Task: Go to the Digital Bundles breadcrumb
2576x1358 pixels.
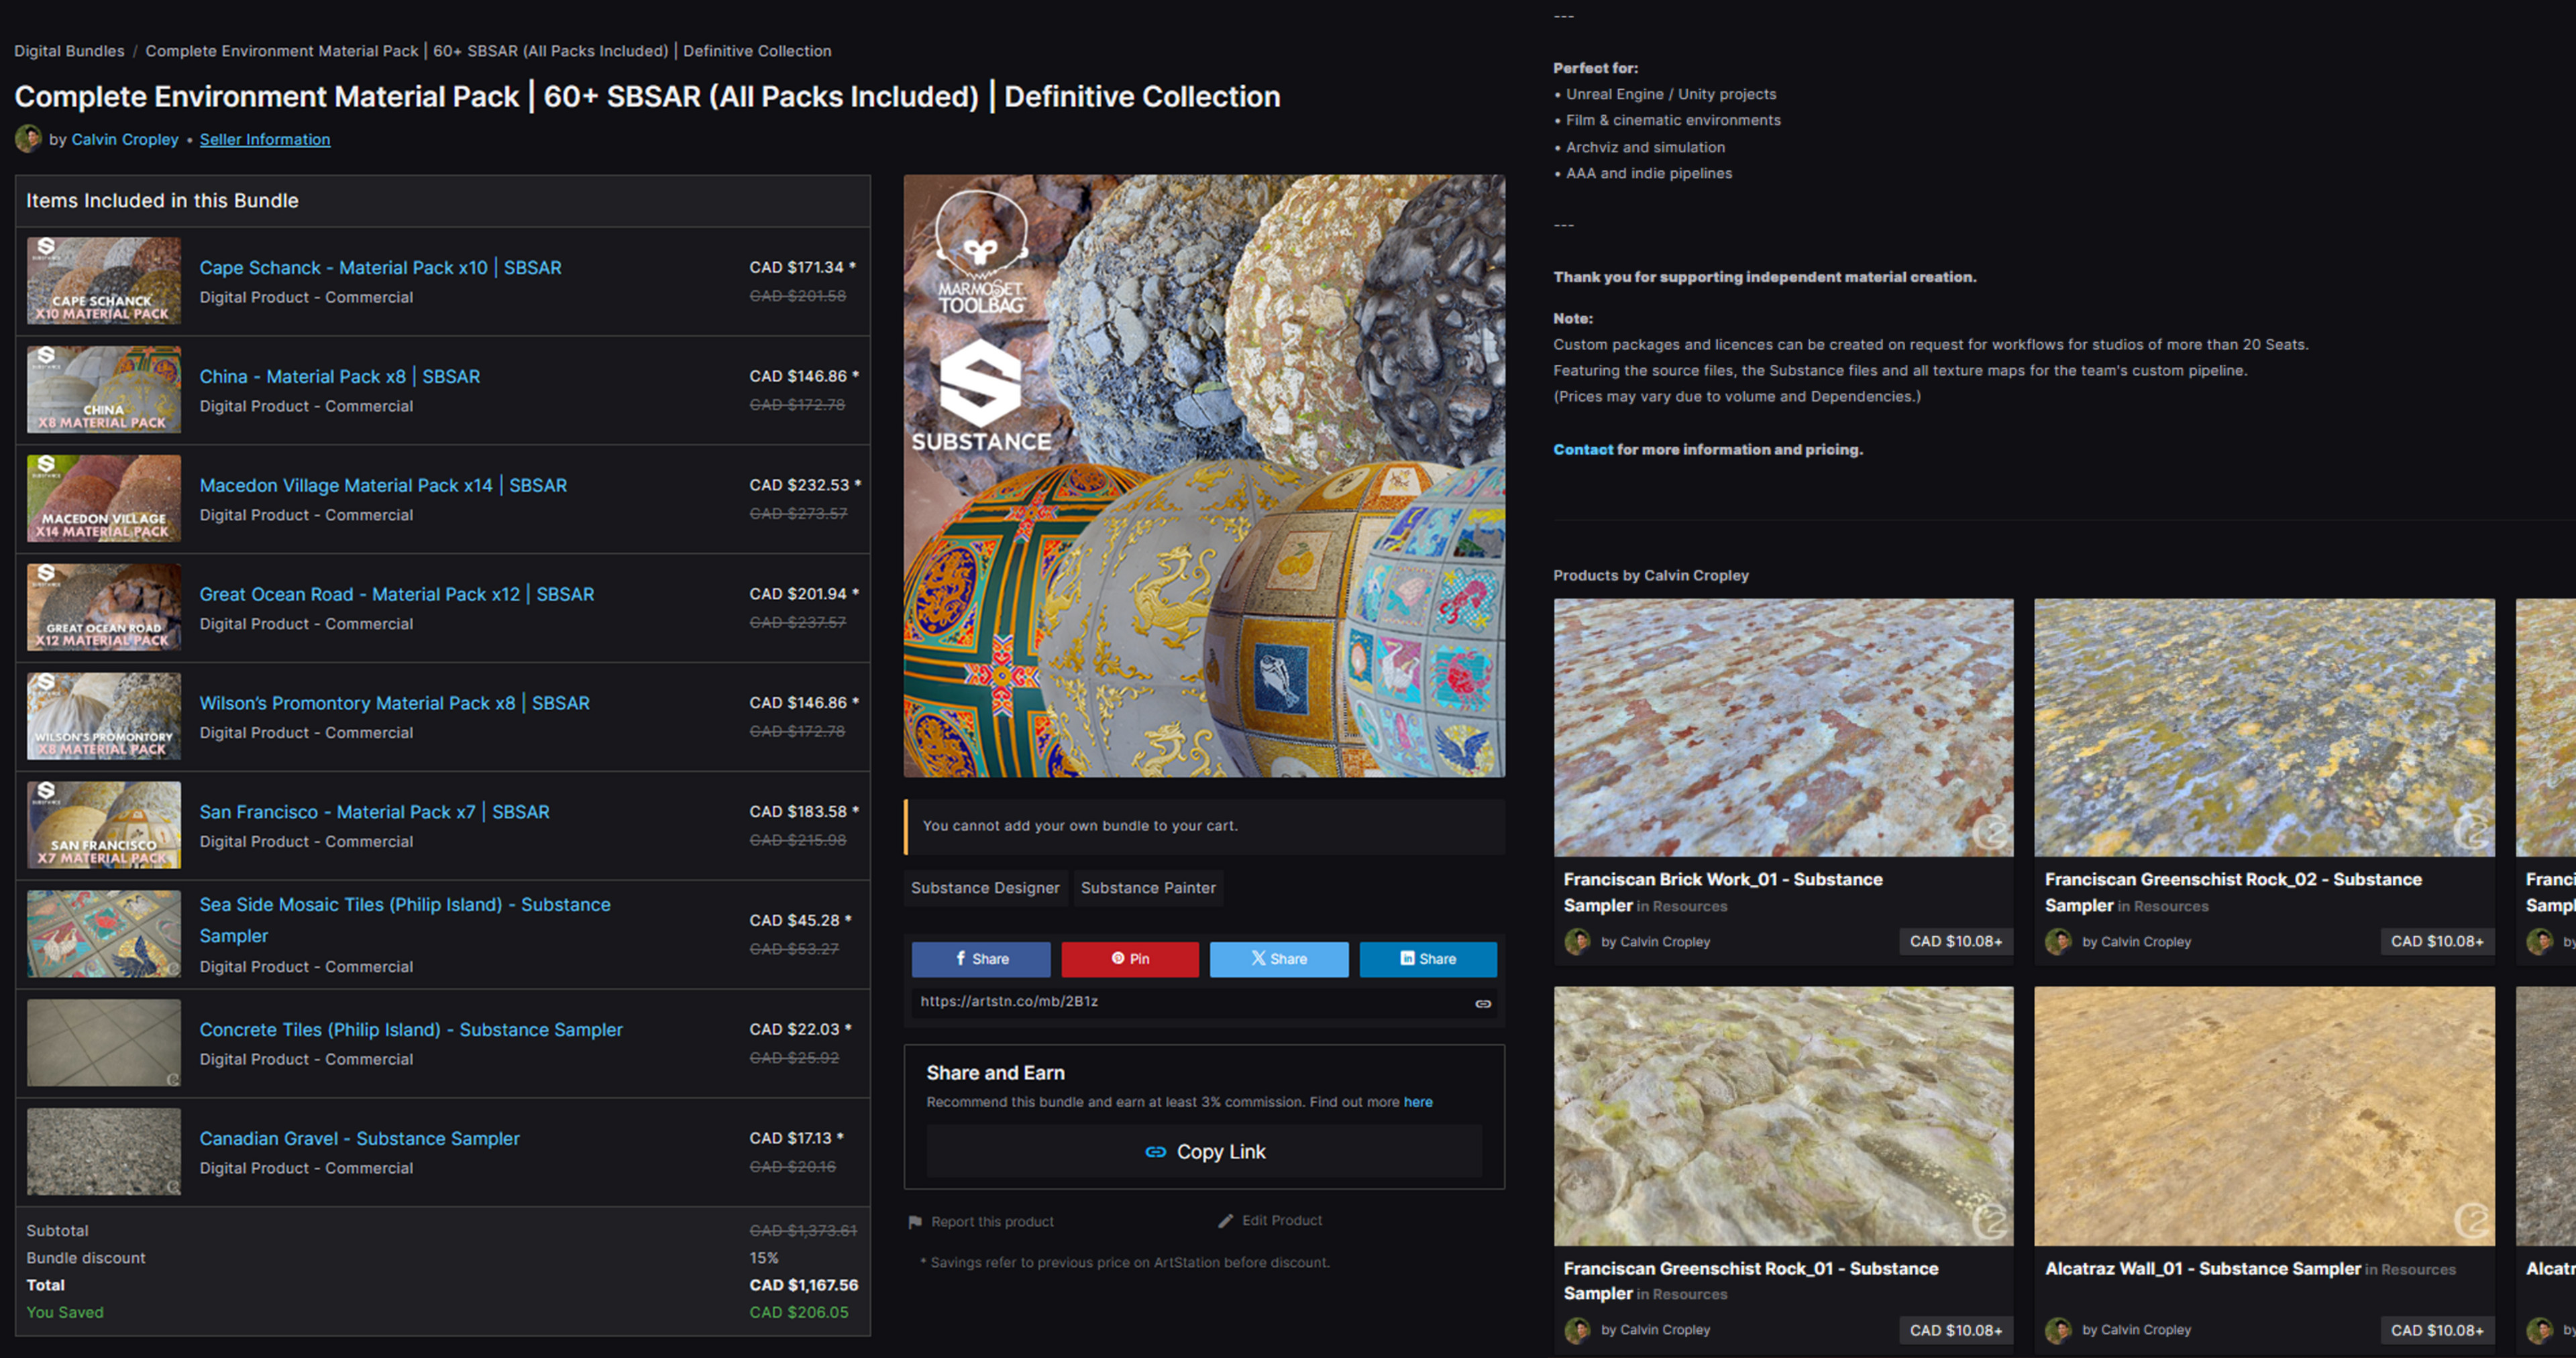Action: (69, 51)
